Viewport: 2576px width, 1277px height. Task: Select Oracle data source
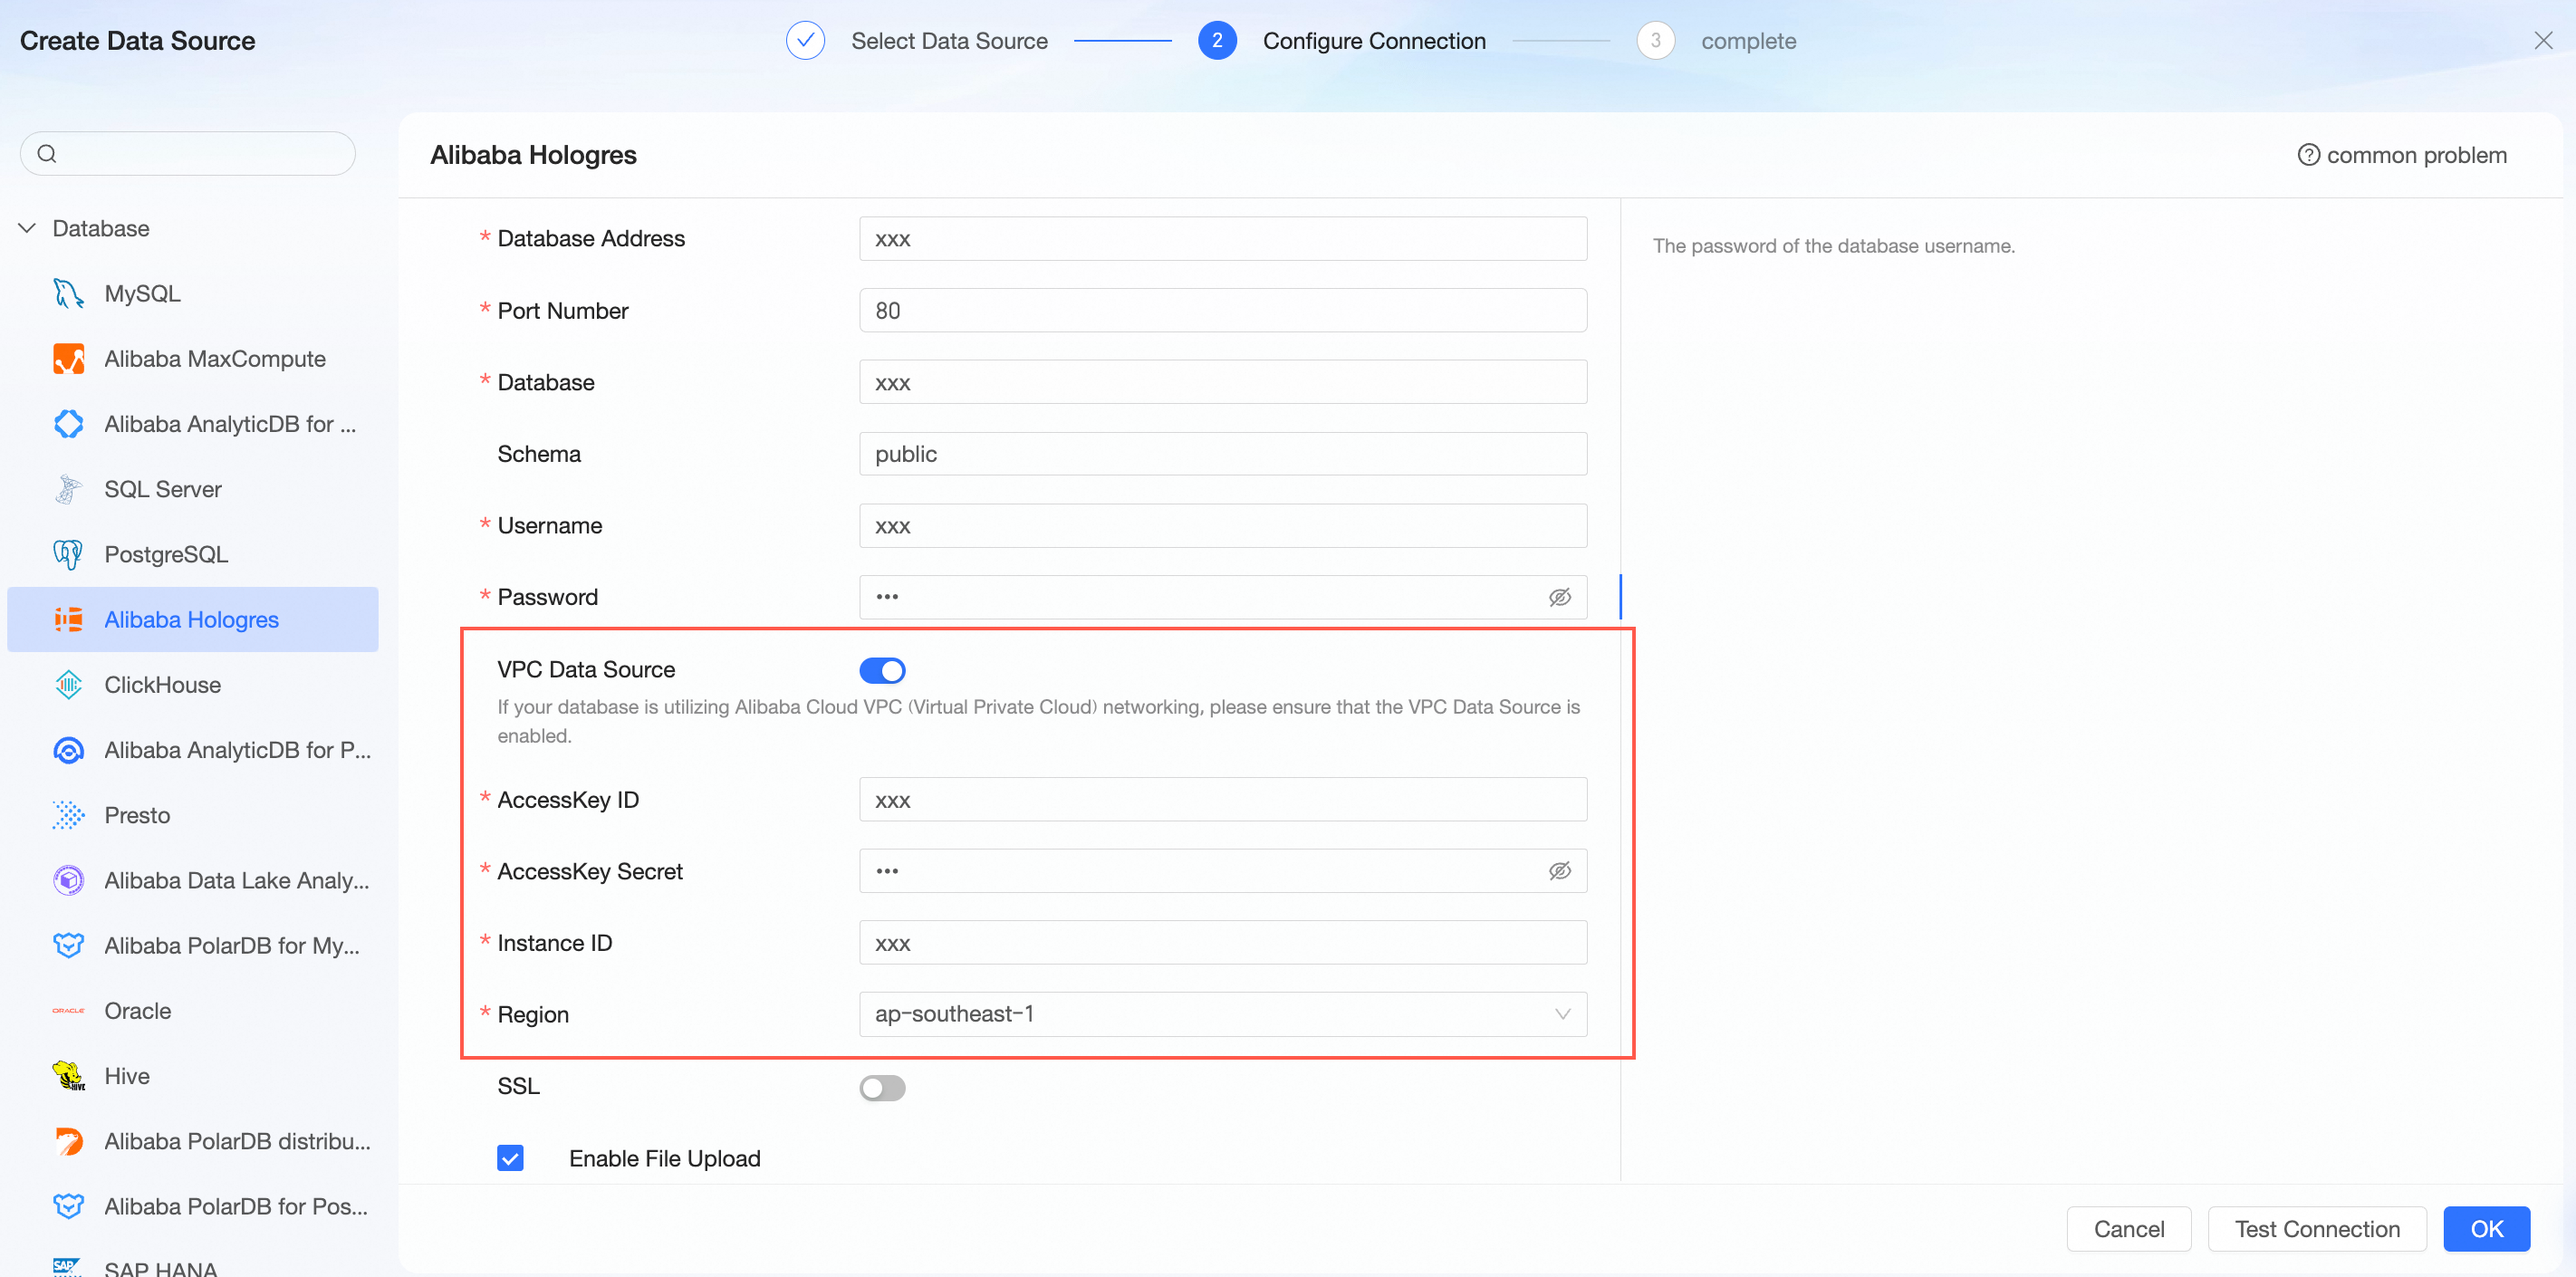click(x=193, y=1011)
